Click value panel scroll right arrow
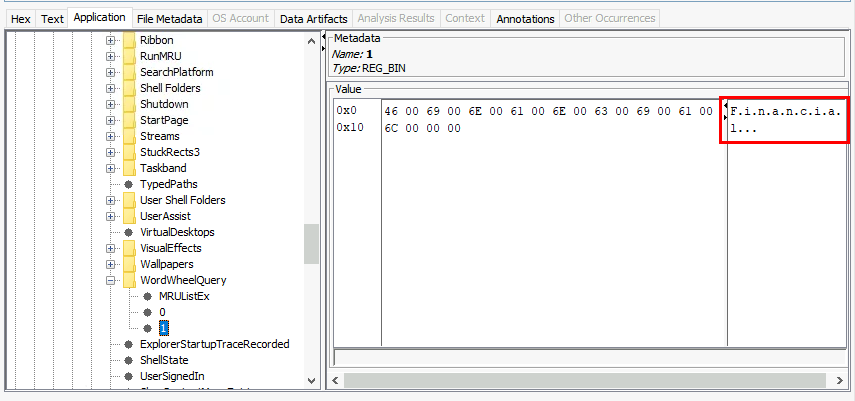 840,380
